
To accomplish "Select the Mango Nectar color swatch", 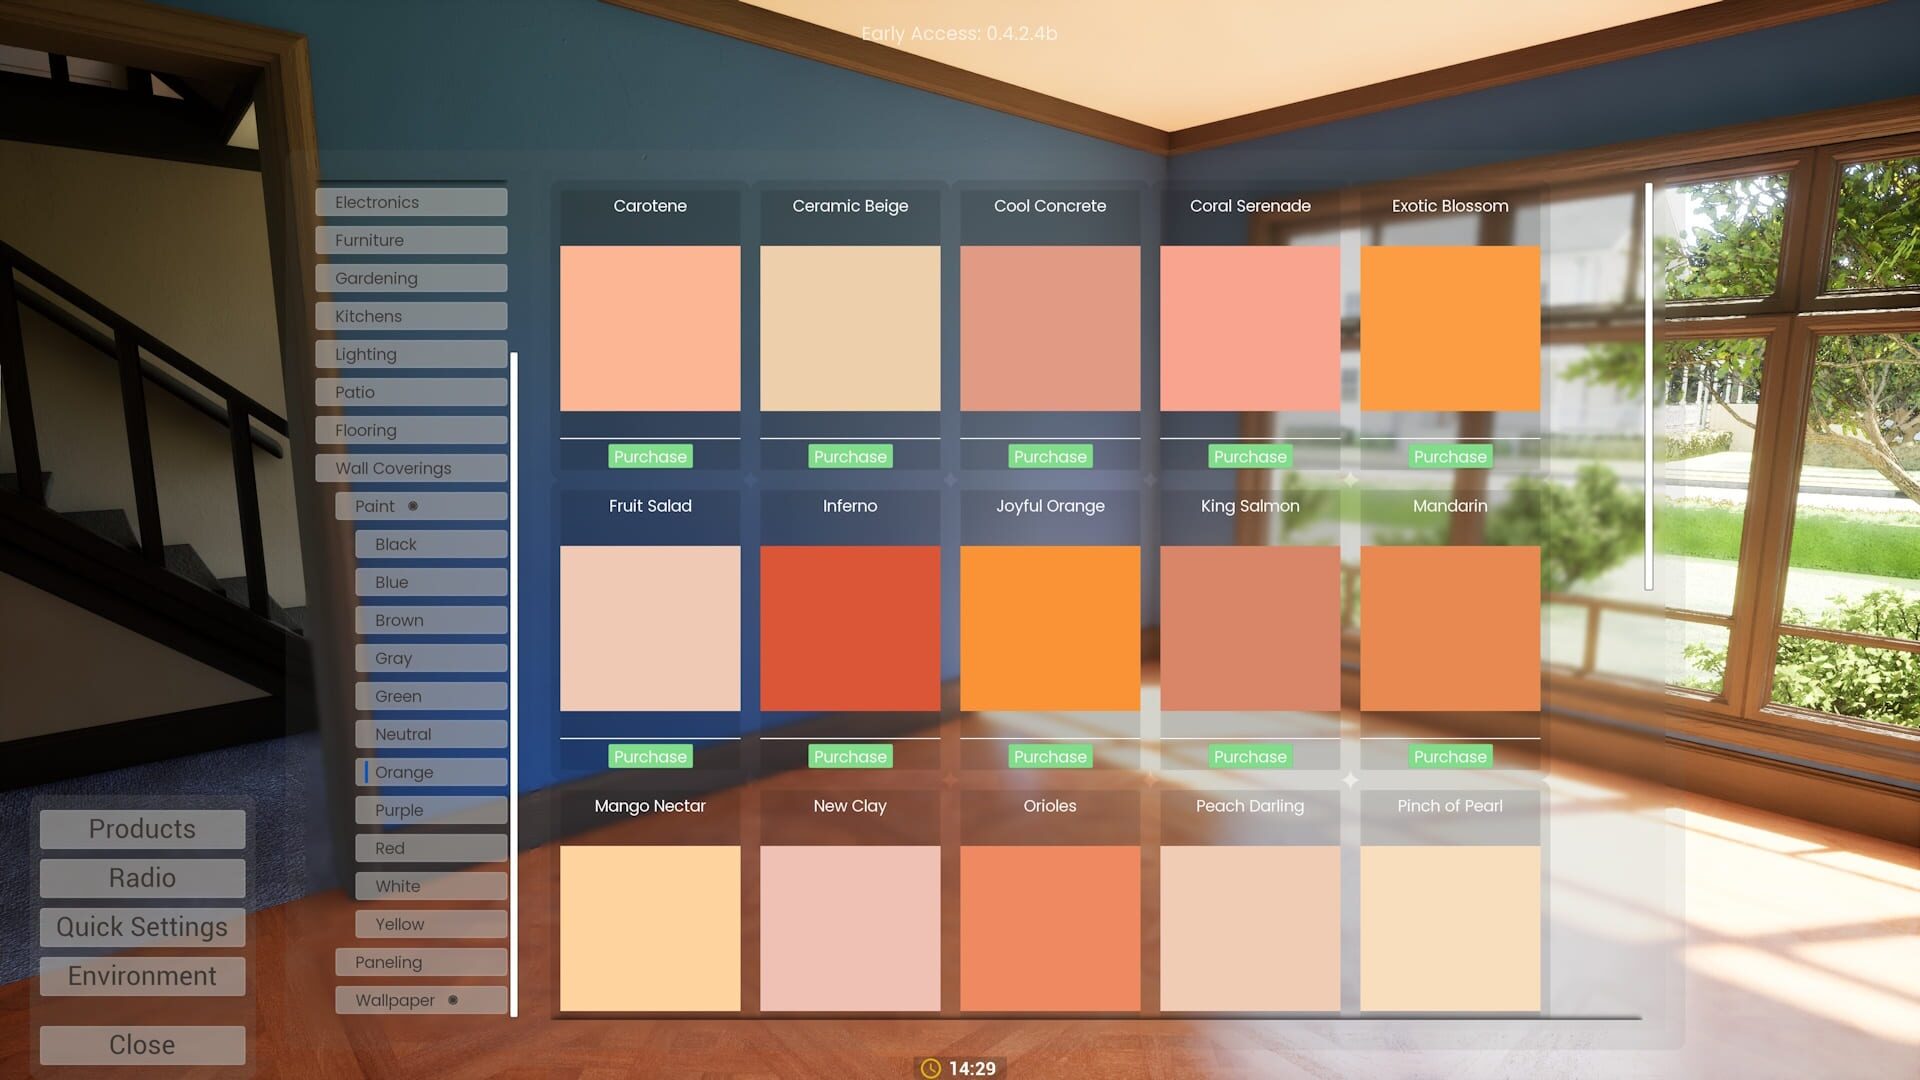I will [650, 928].
